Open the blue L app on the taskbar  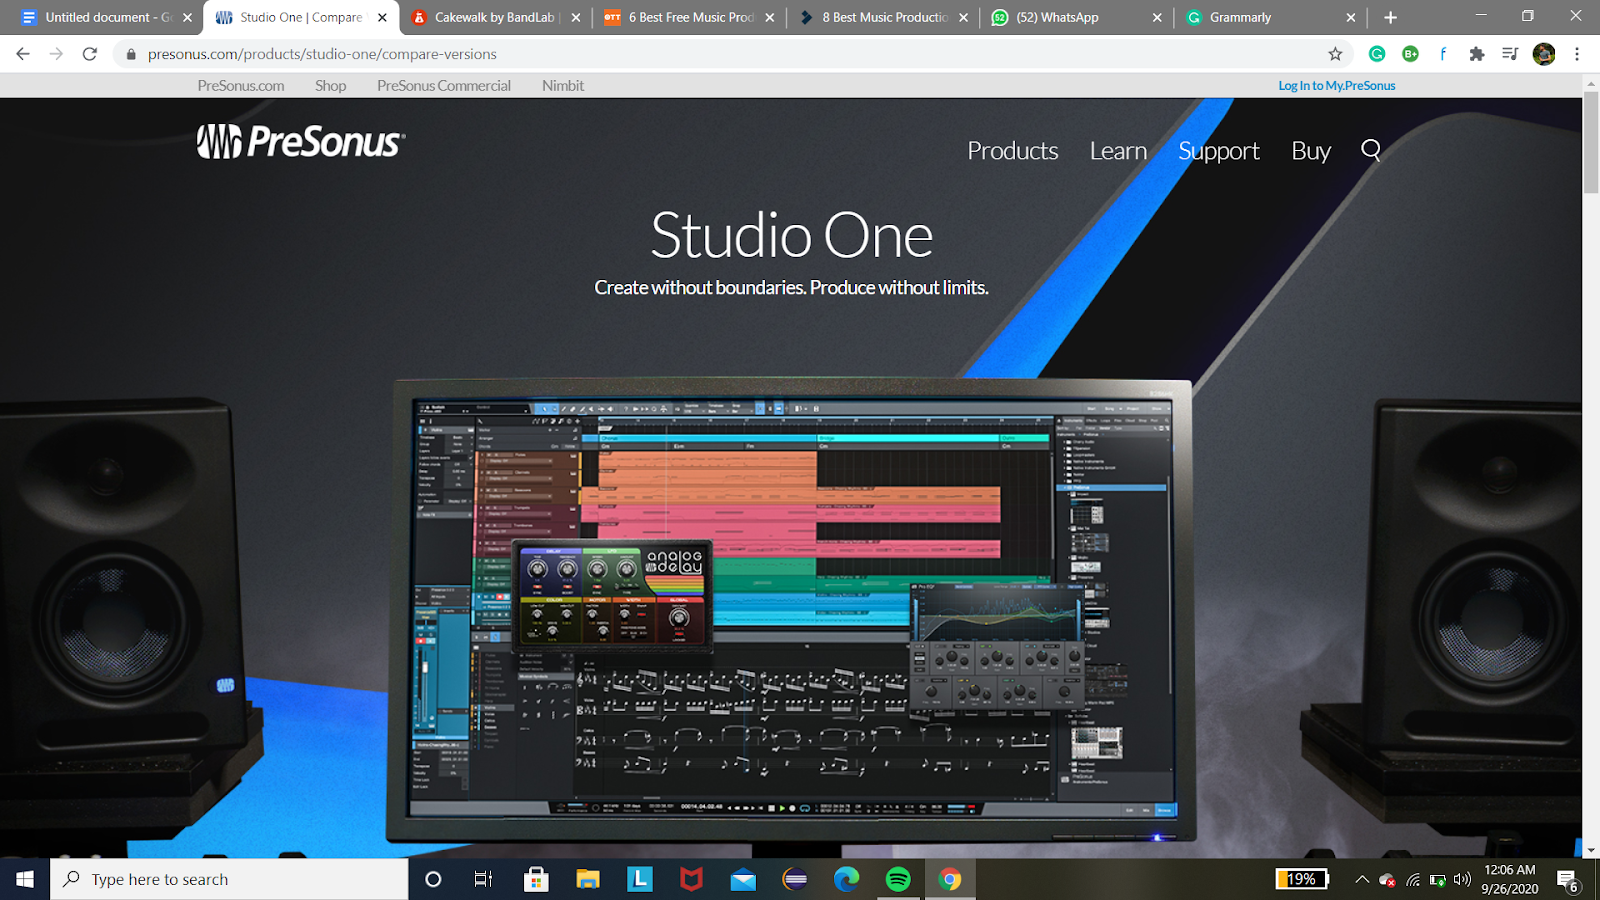tap(640, 879)
